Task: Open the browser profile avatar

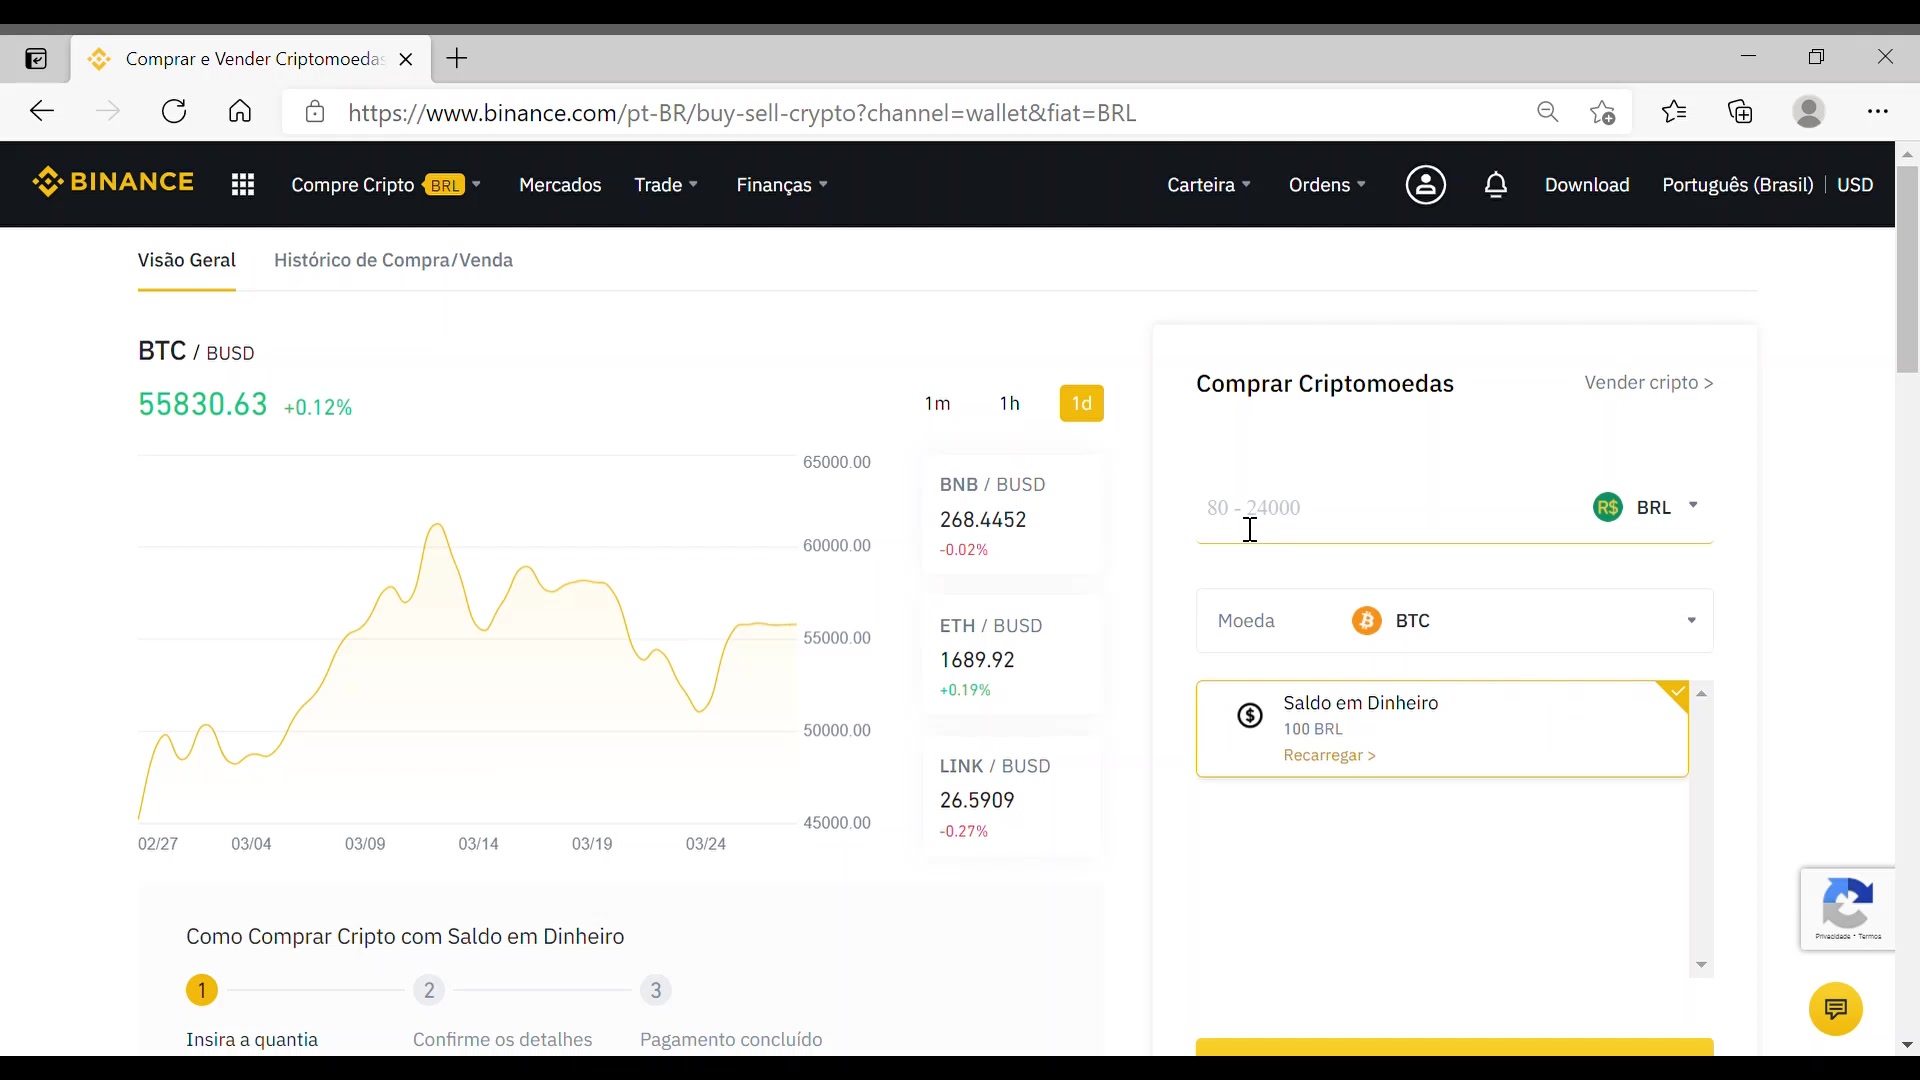Action: (x=1809, y=111)
